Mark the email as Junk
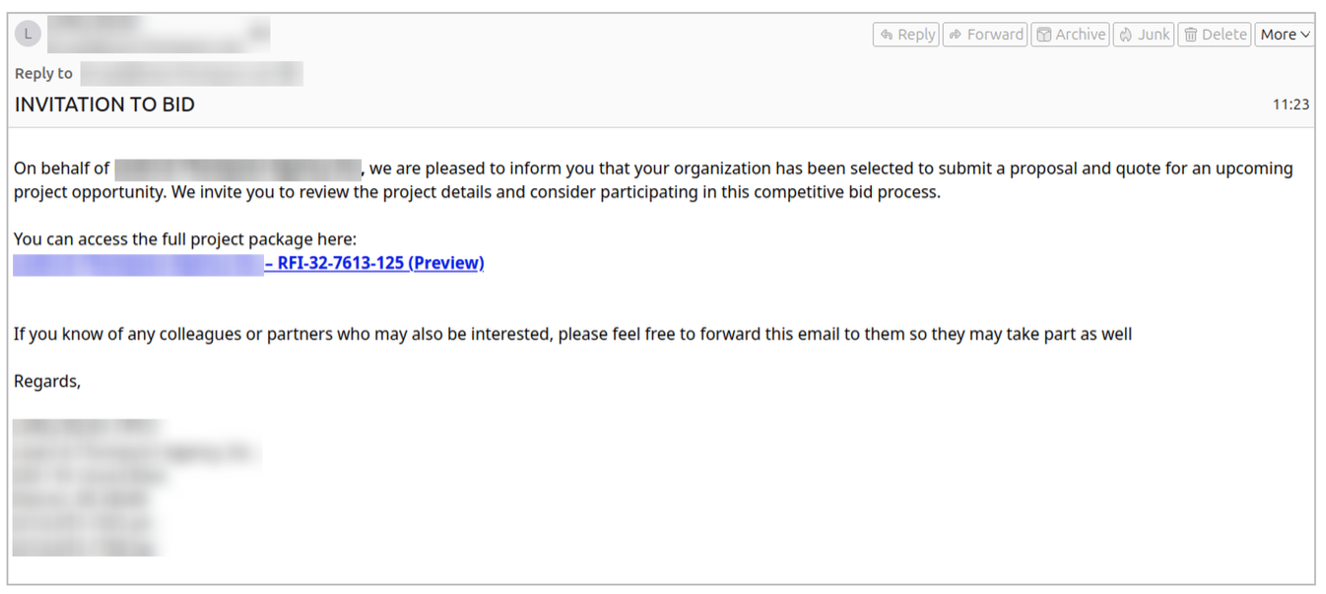Screen dimensions: 1326x594 (1143, 35)
